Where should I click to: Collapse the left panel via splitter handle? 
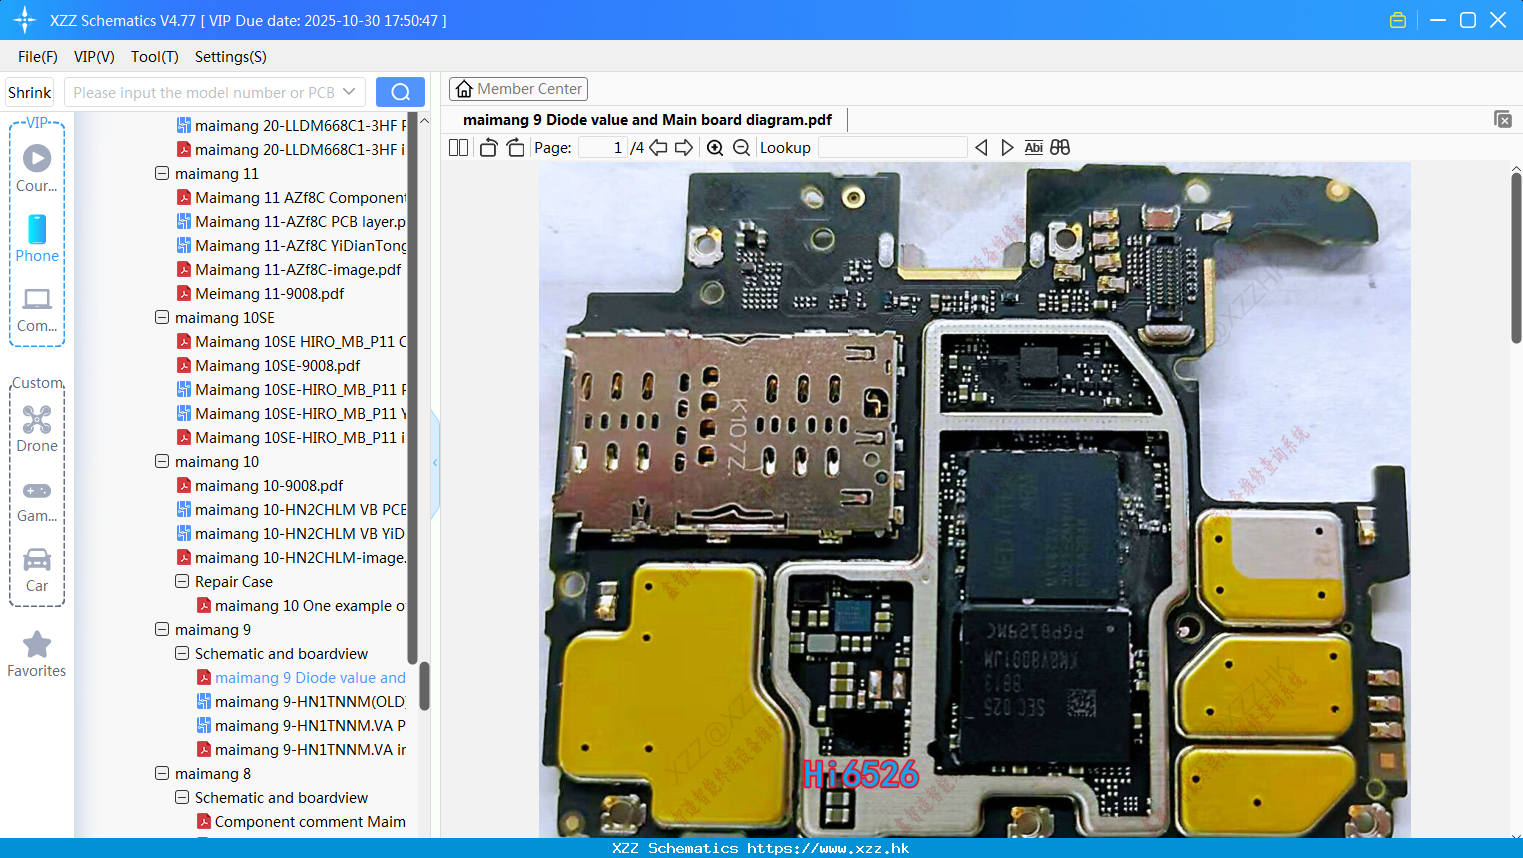(x=435, y=462)
